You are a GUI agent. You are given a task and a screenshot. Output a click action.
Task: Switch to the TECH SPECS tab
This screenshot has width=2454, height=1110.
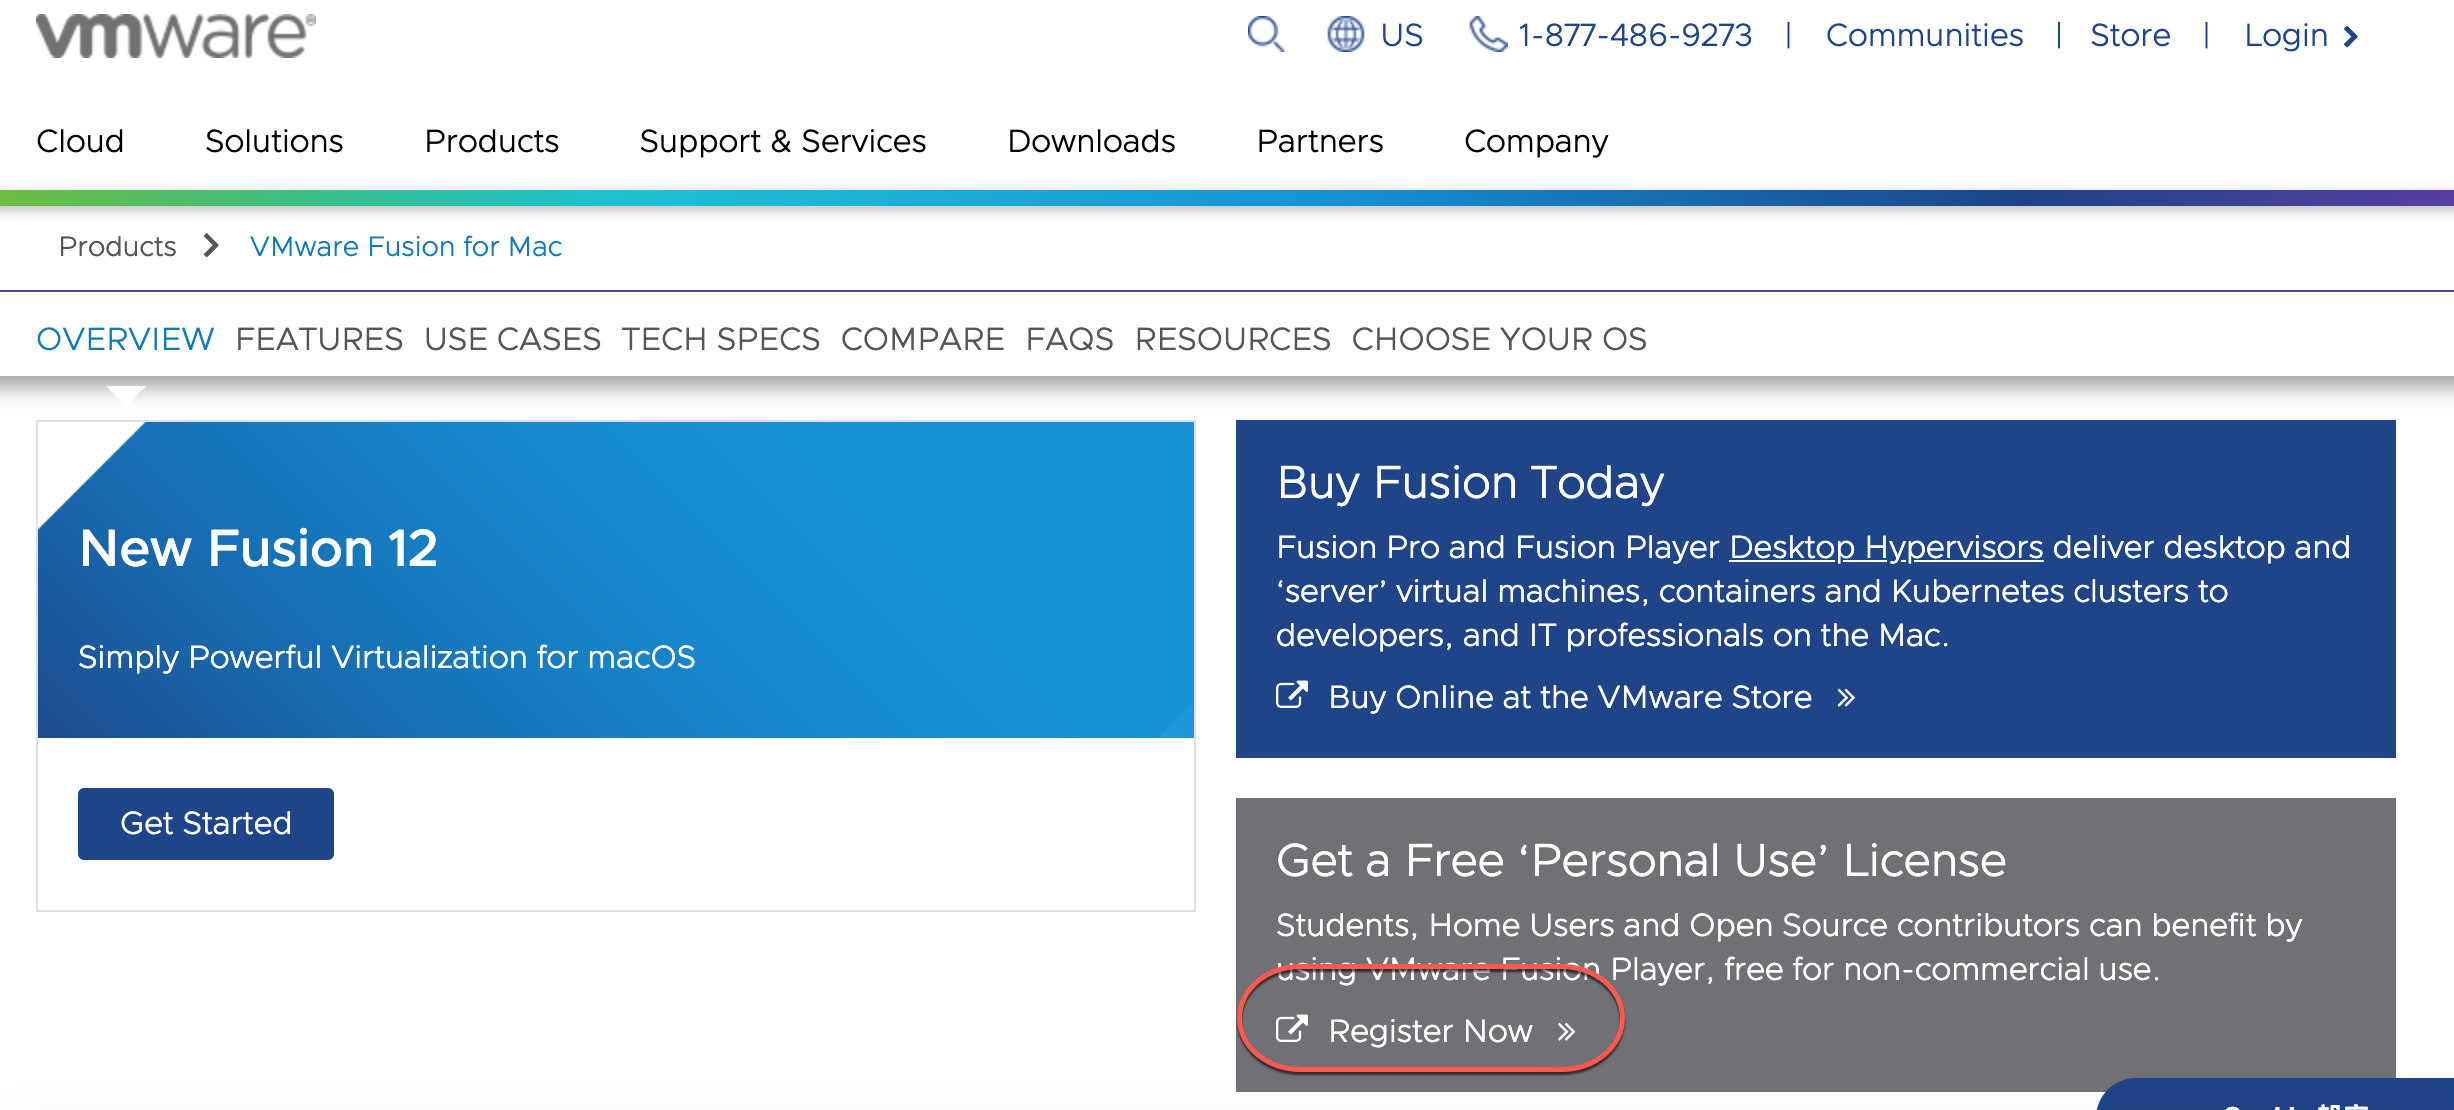720,339
